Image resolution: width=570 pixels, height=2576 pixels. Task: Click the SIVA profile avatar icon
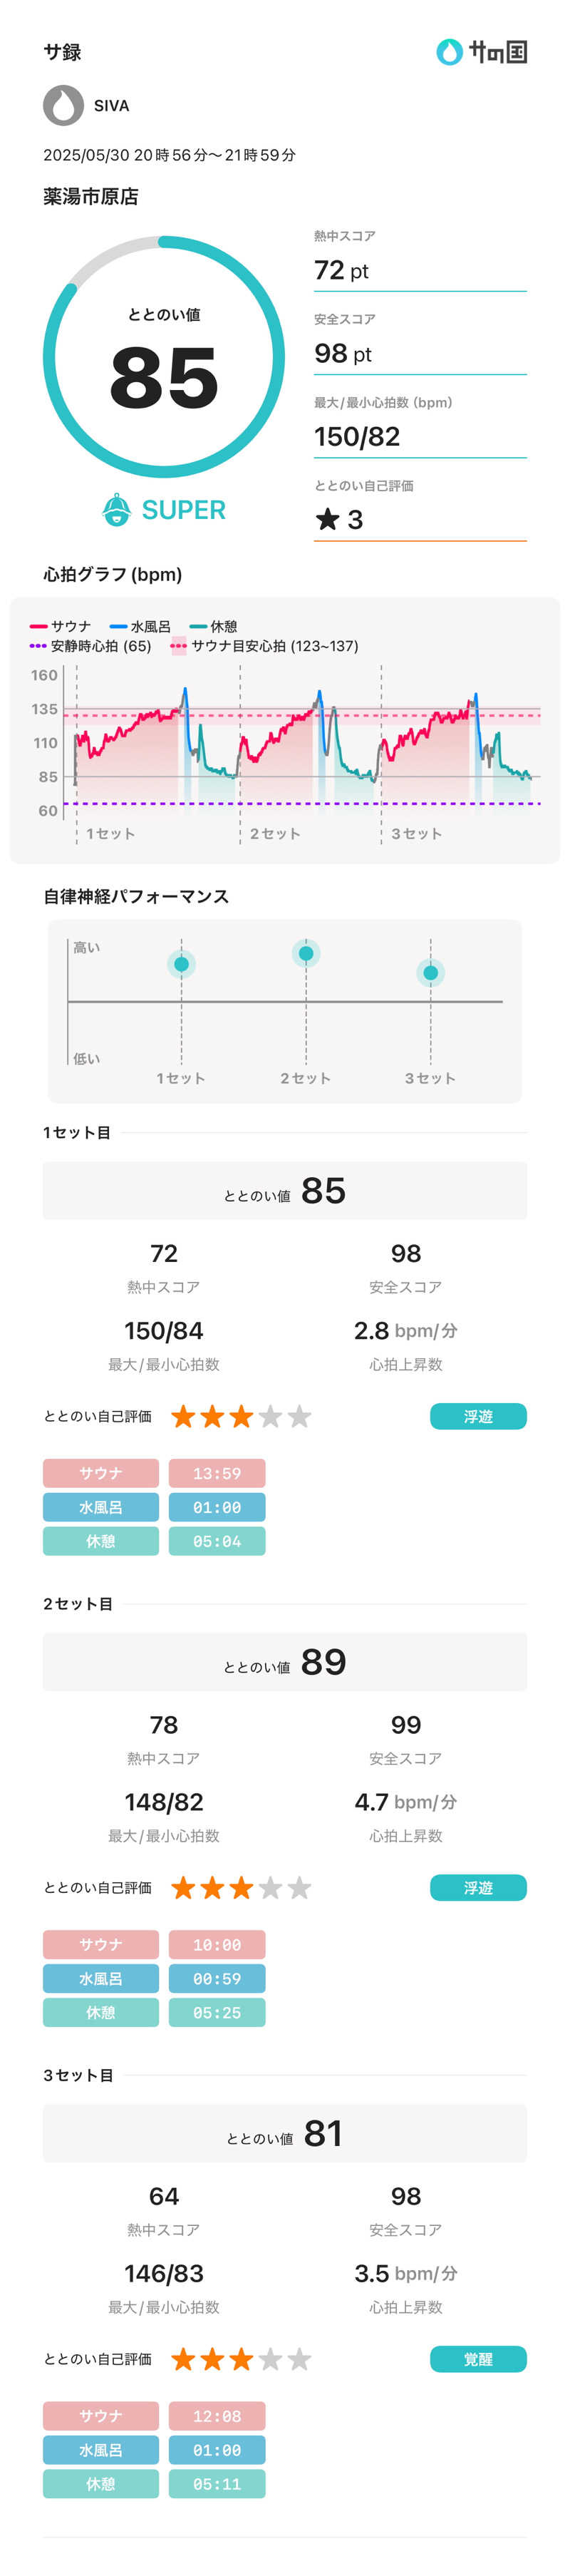click(x=63, y=105)
